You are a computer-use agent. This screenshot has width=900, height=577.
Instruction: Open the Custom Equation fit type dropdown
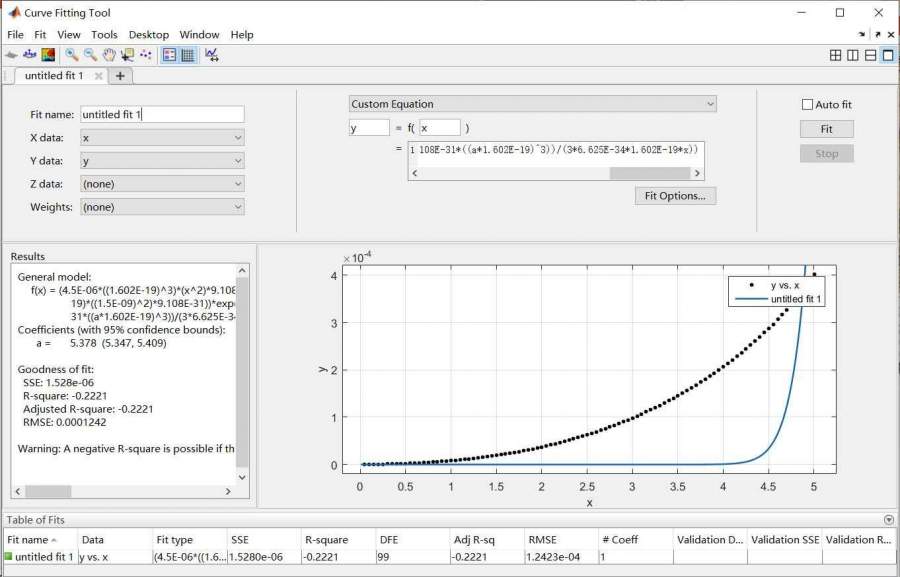pos(532,104)
